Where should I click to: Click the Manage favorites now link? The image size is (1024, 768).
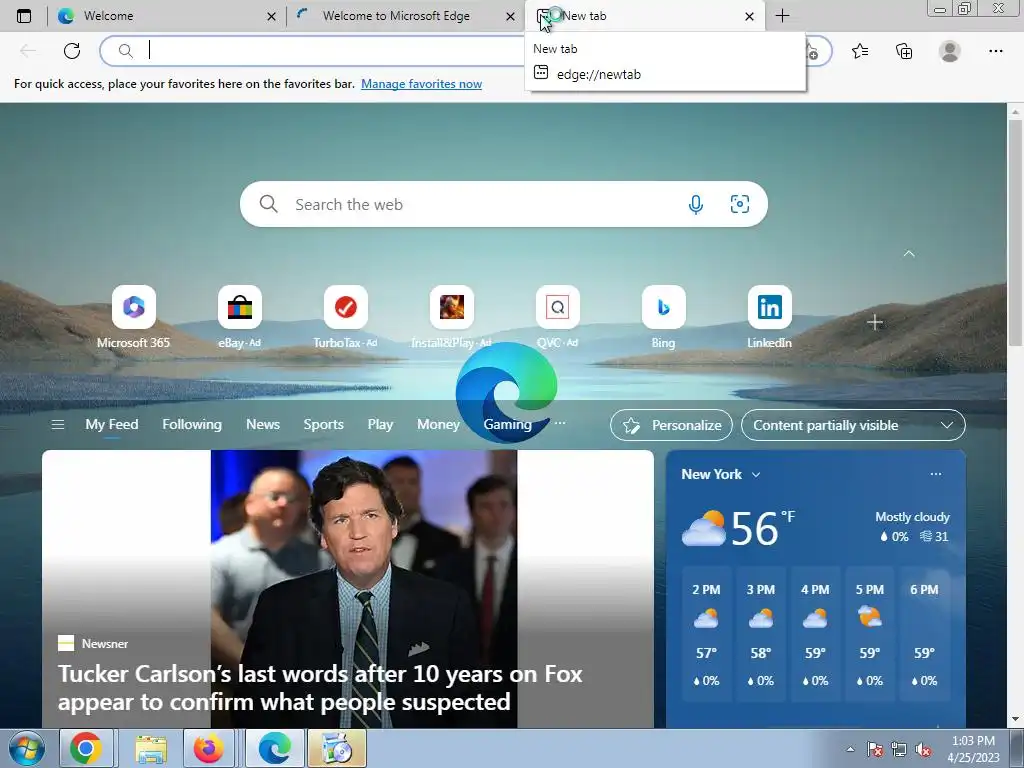(421, 84)
